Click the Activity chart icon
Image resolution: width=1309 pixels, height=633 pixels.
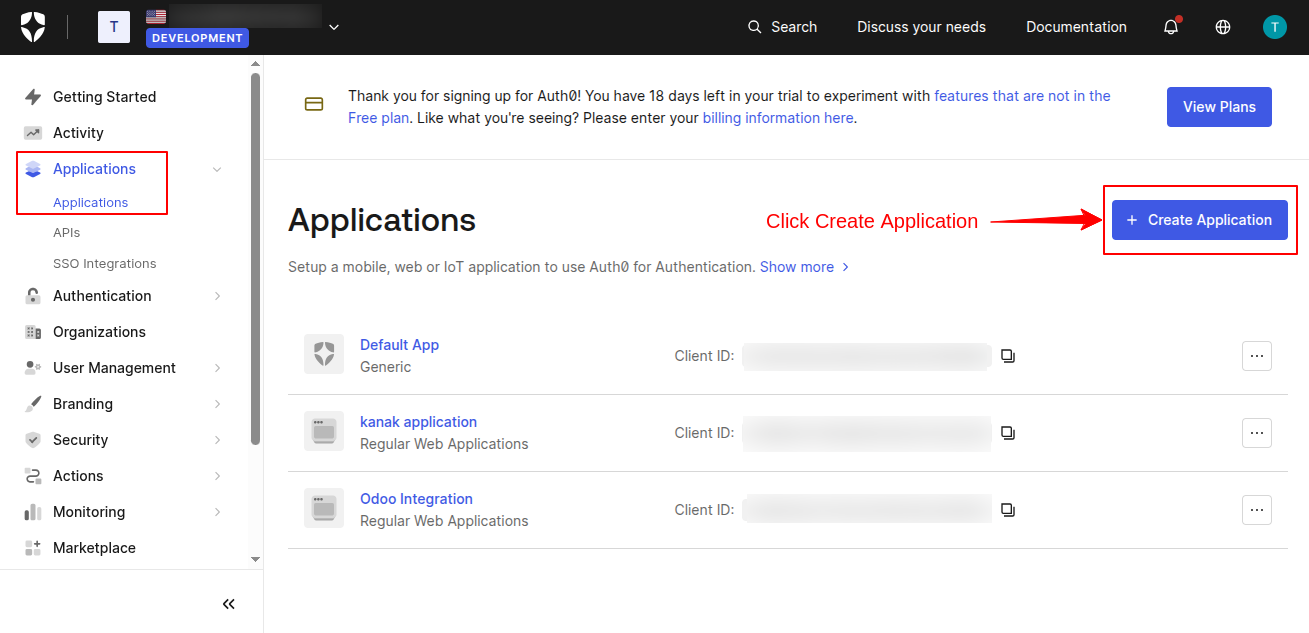[x=33, y=133]
